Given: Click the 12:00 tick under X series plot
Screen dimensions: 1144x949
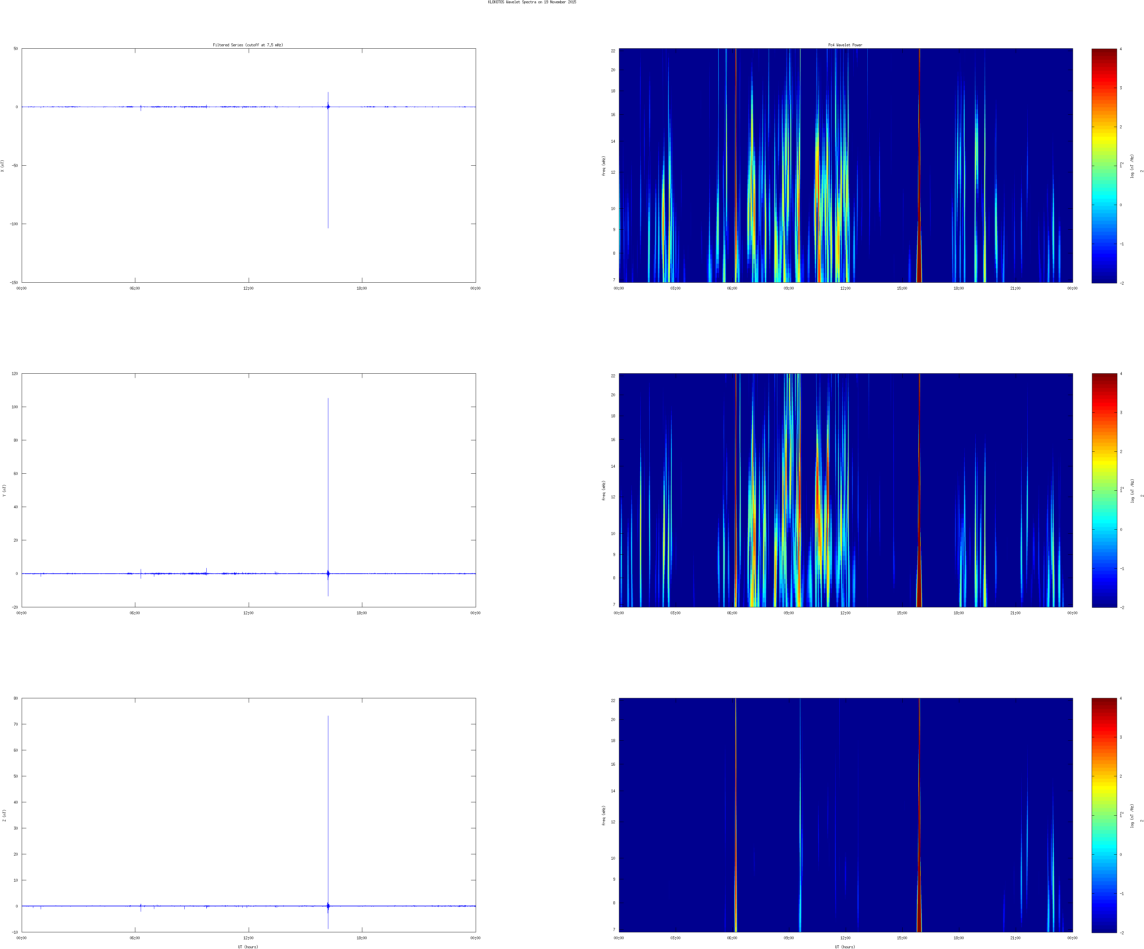Looking at the screenshot, I should pos(248,288).
